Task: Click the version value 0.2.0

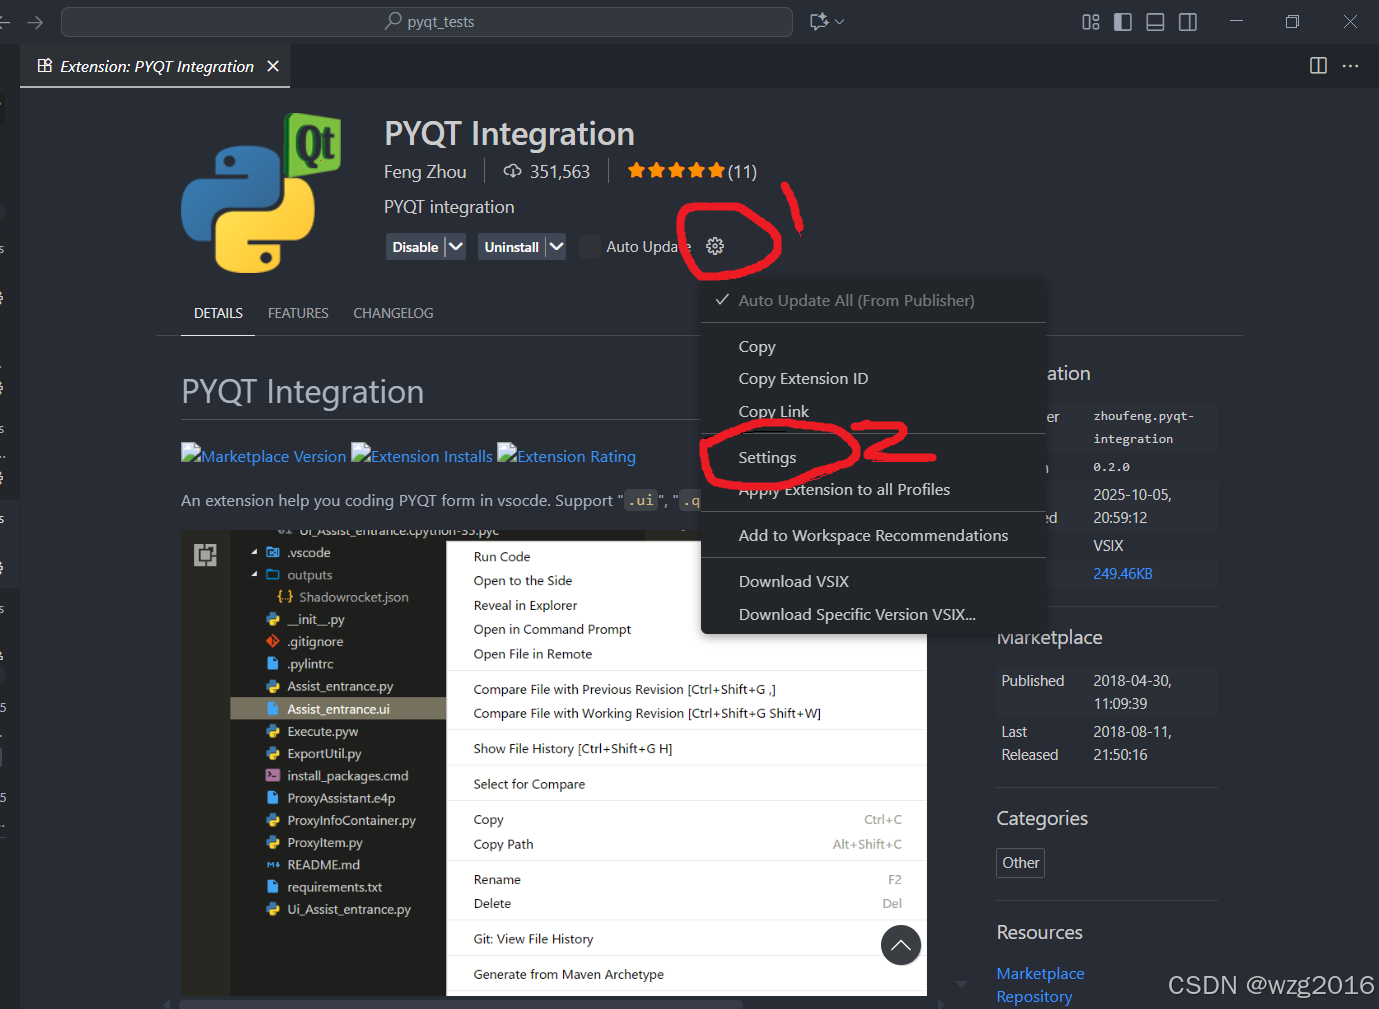Action: [x=1111, y=467]
